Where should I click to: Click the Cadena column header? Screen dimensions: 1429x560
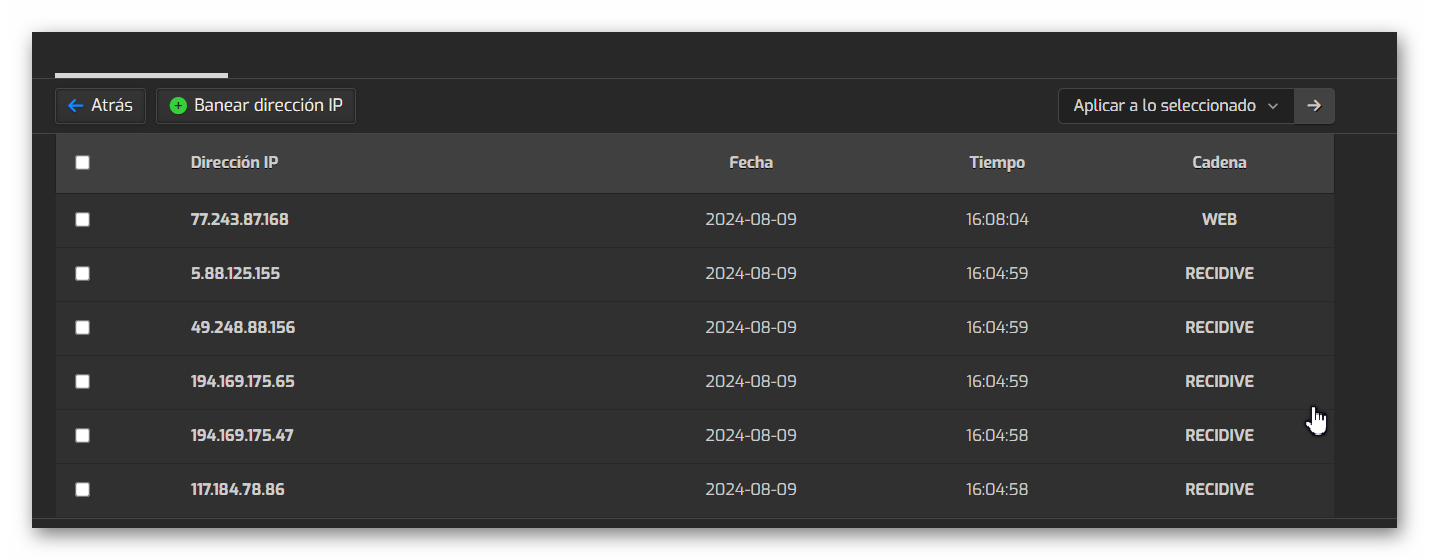point(1219,162)
